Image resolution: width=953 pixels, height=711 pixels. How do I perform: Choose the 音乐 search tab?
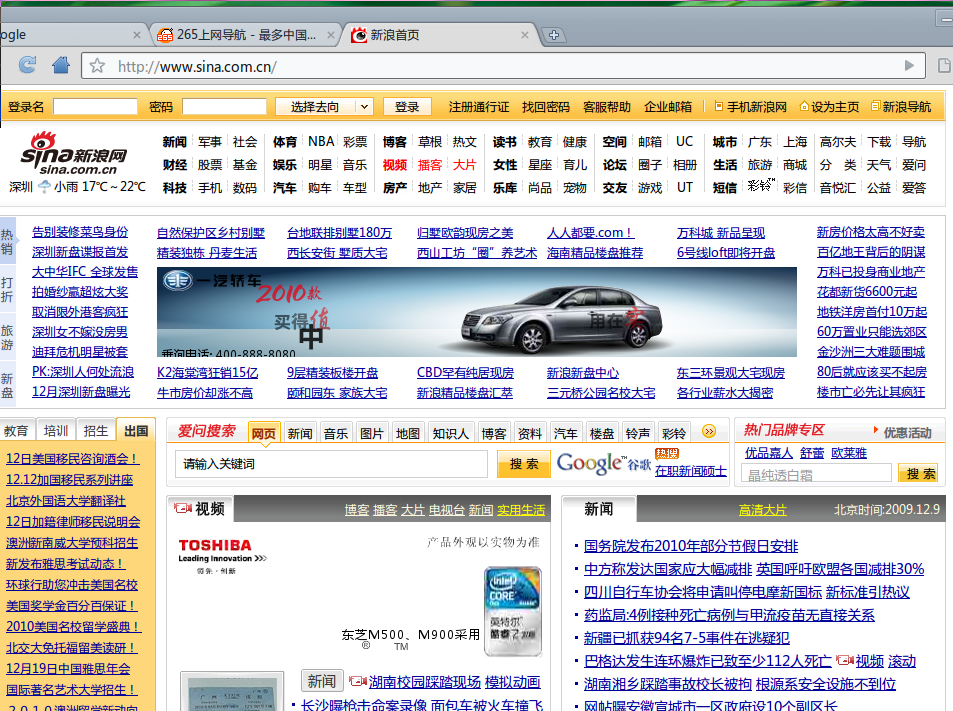tap(335, 433)
